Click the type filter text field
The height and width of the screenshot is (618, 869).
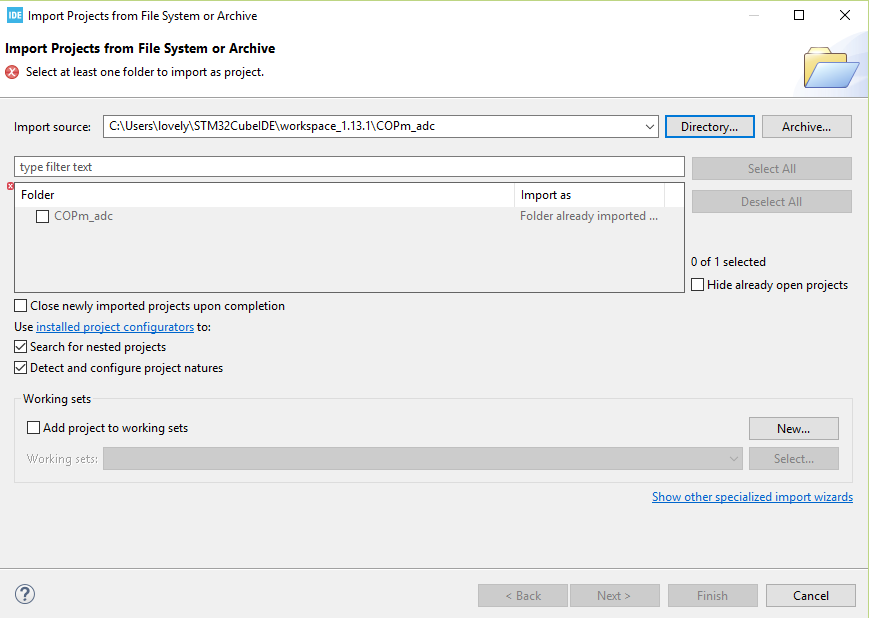pyautogui.click(x=349, y=167)
